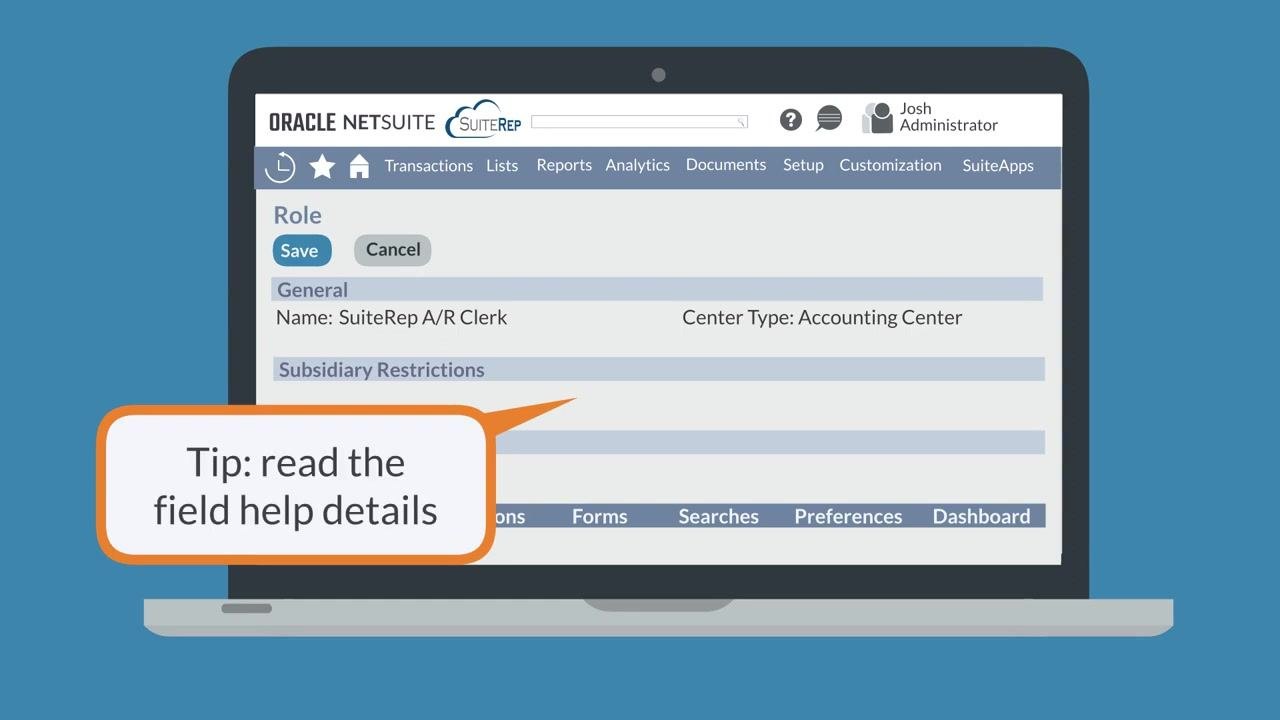The height and width of the screenshot is (720, 1280).
Task: Switch to the Preferences subtab
Action: (848, 517)
